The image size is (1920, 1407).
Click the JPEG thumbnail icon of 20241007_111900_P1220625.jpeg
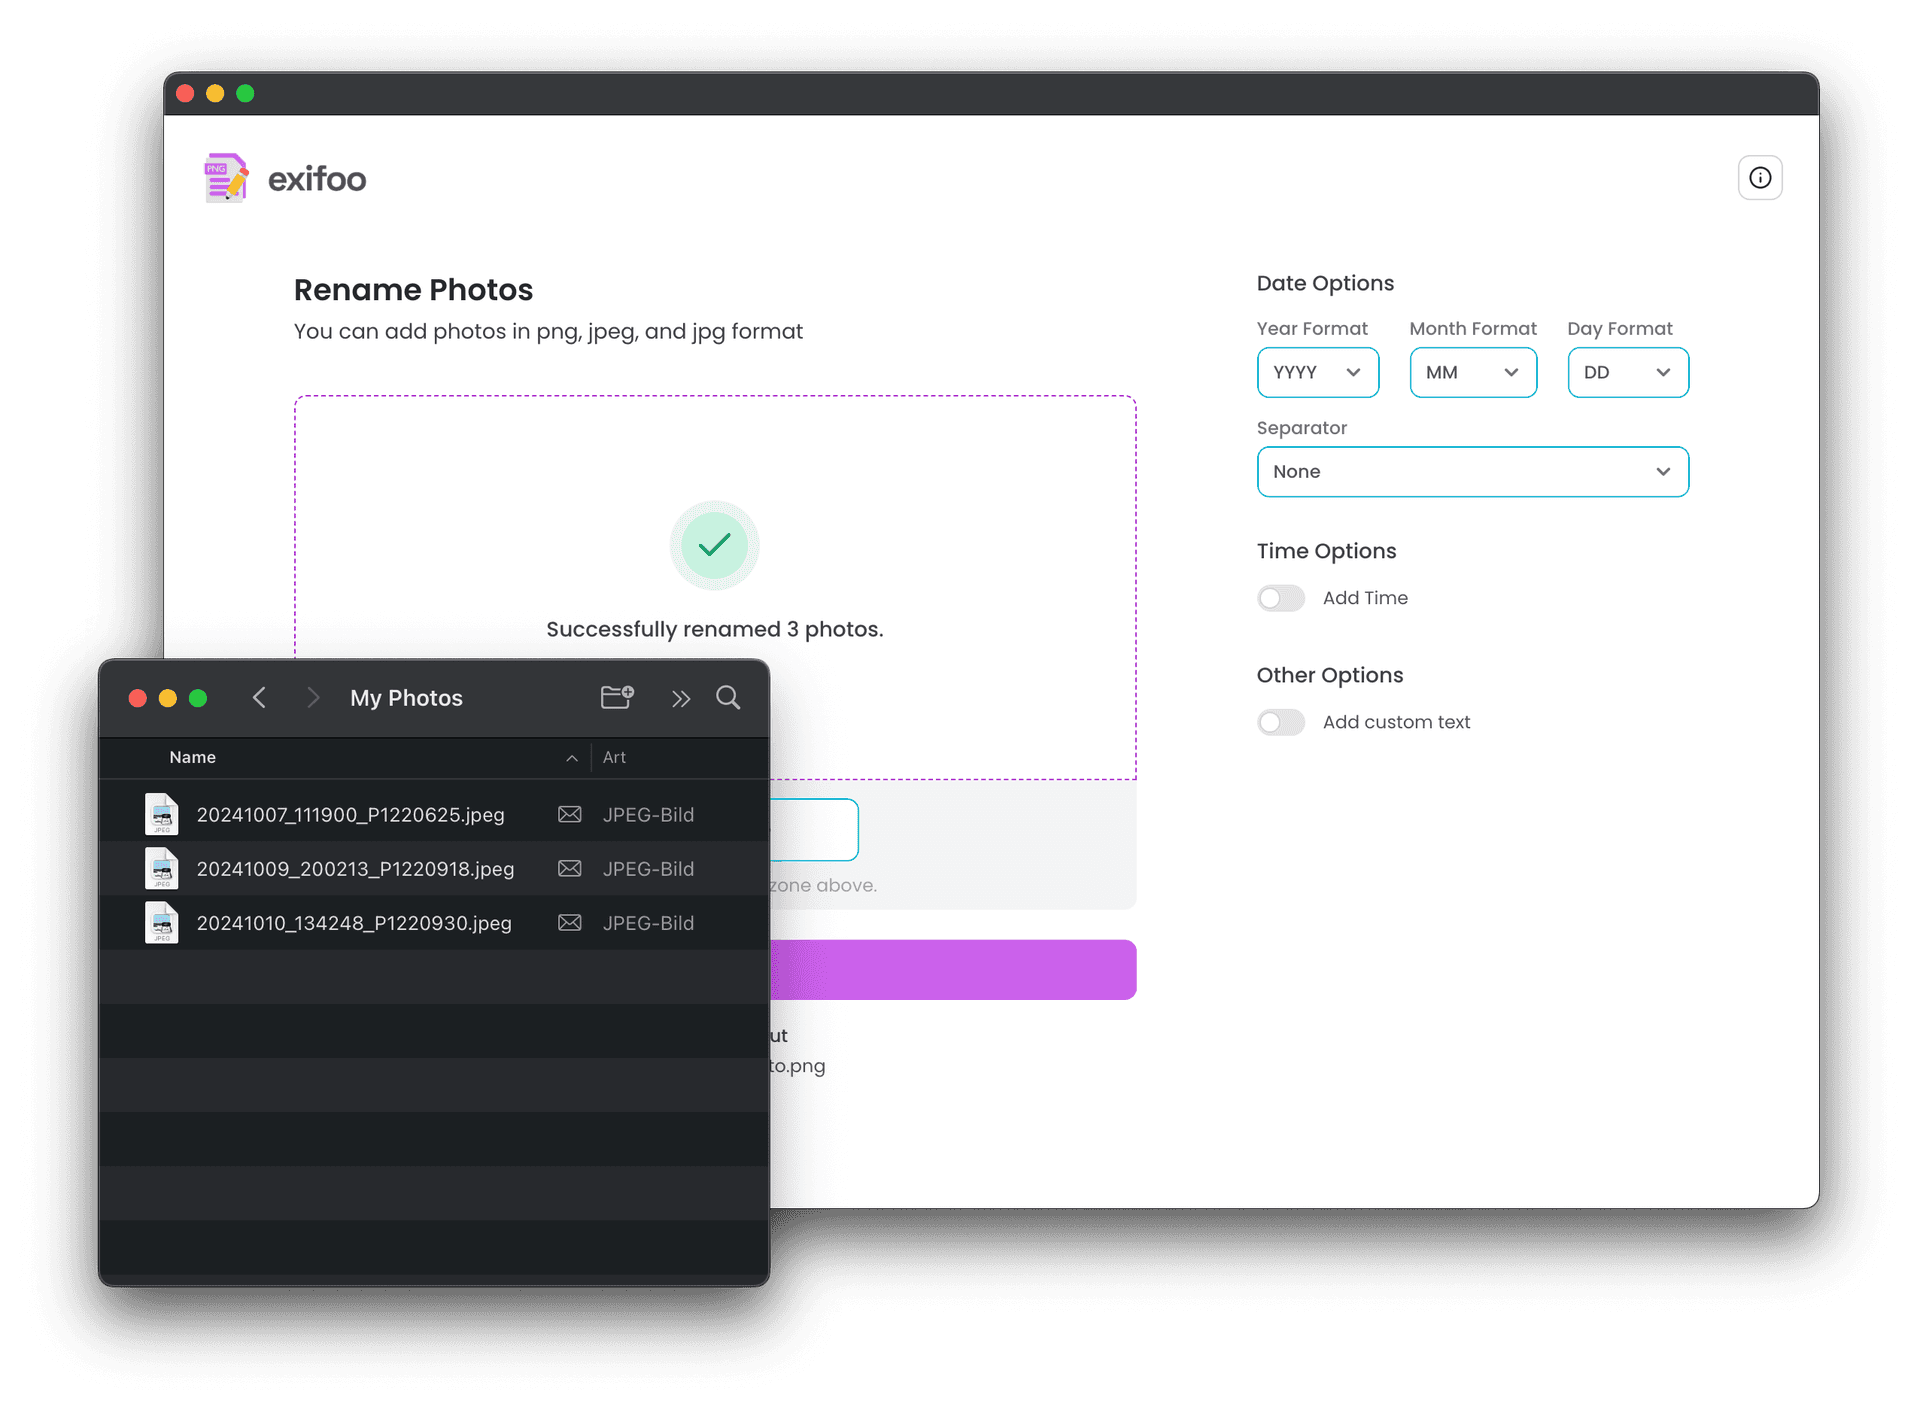(161, 814)
